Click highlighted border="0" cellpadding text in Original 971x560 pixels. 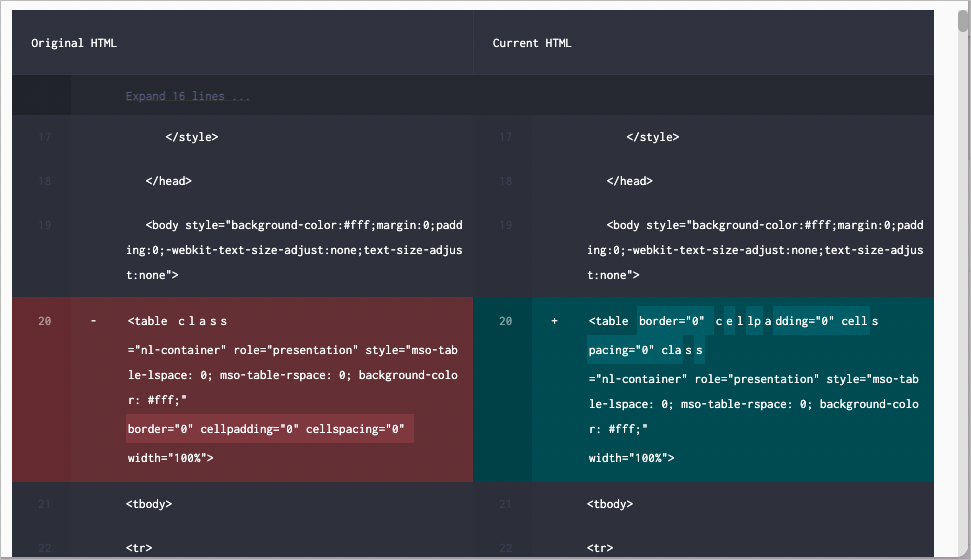tap(269, 429)
